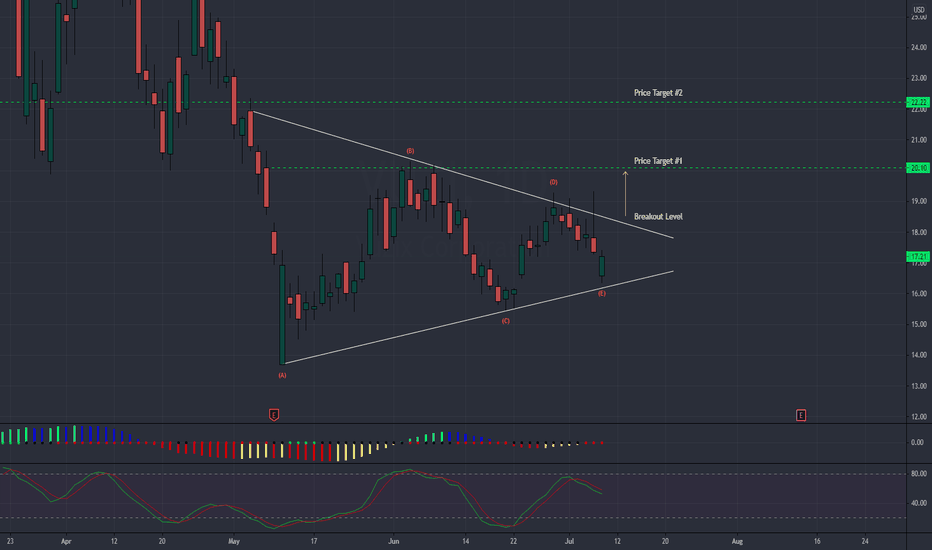The image size is (932, 550).
Task: Click the green 17.21 current price tag
Action: [x=918, y=257]
